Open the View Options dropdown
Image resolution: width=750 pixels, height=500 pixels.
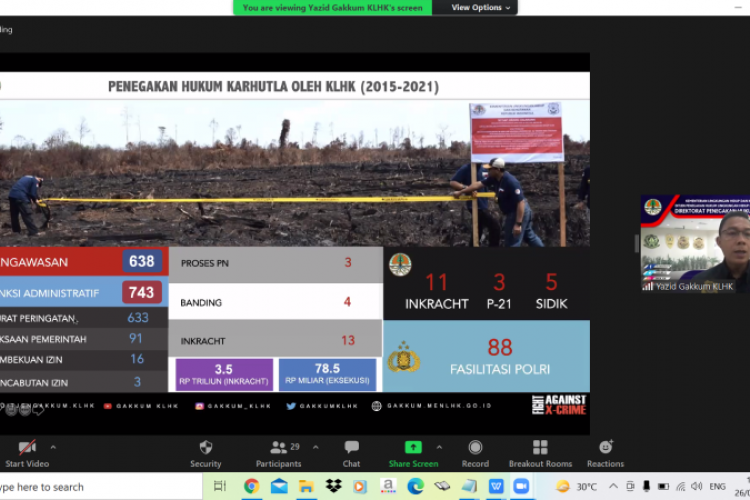(x=481, y=7)
